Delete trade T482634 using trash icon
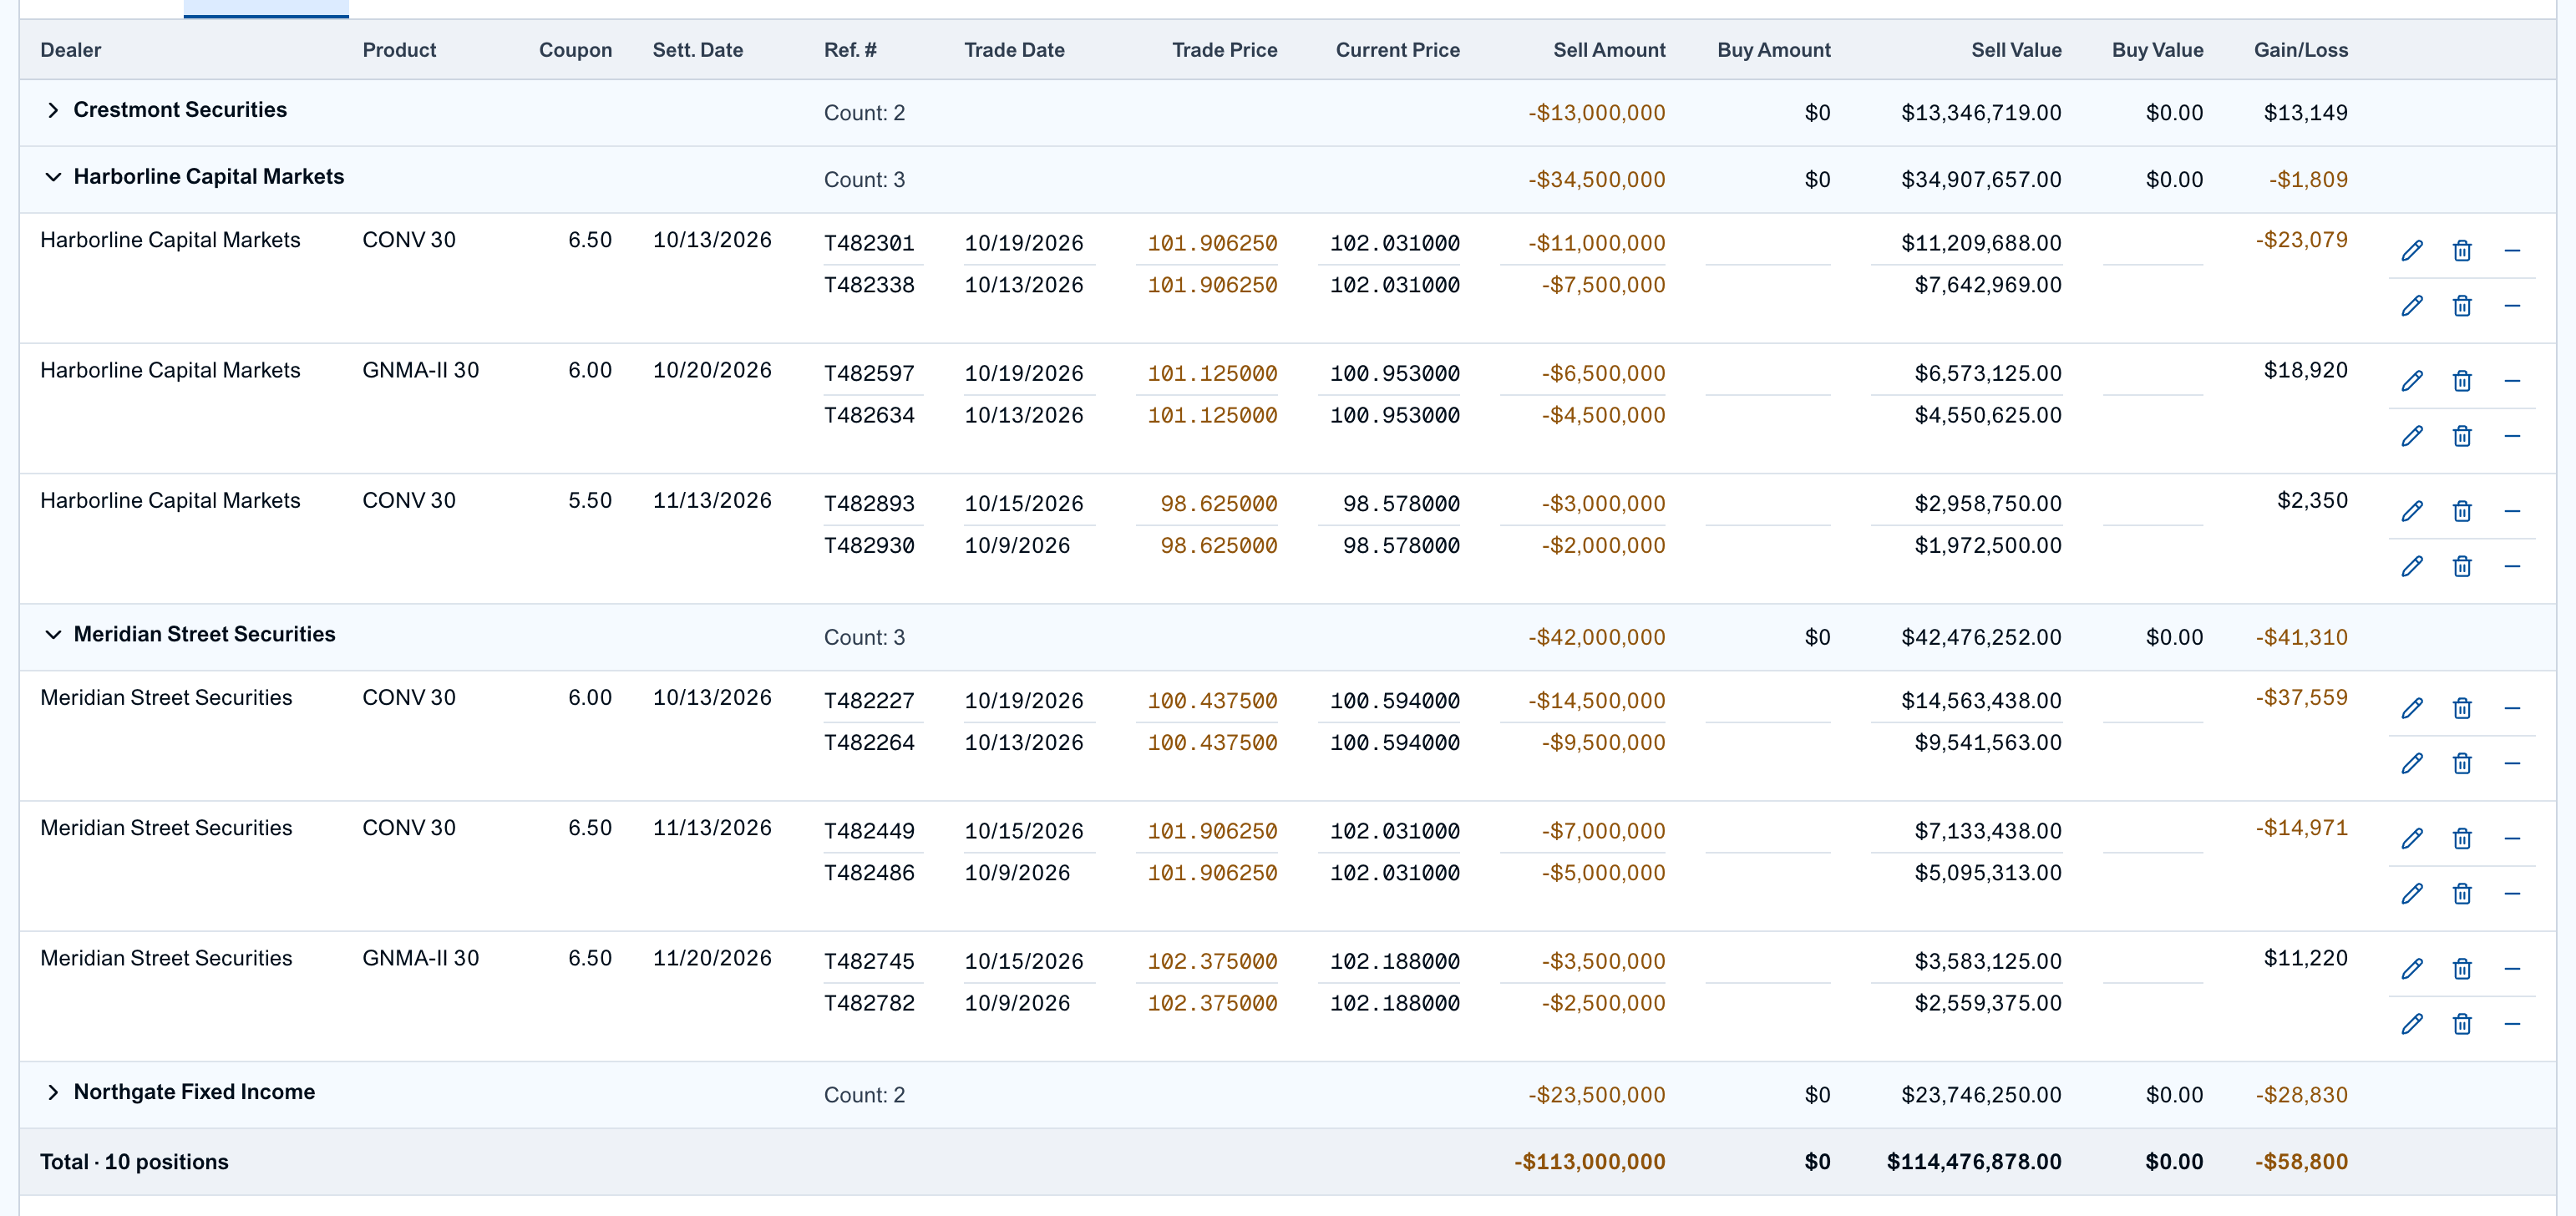The width and height of the screenshot is (2576, 1216). 2462,436
